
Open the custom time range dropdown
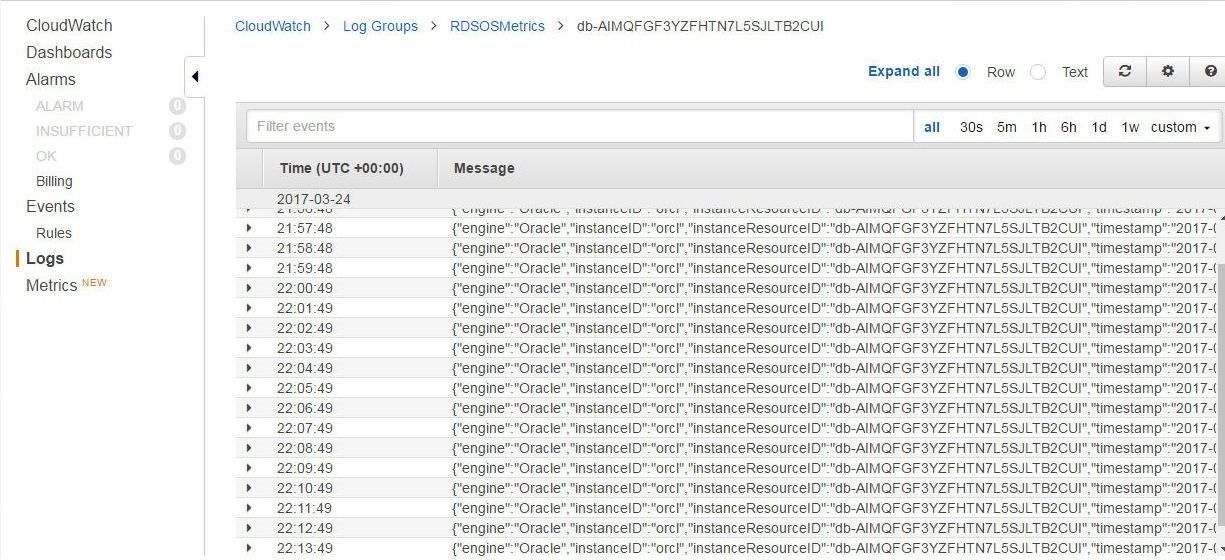point(1180,127)
